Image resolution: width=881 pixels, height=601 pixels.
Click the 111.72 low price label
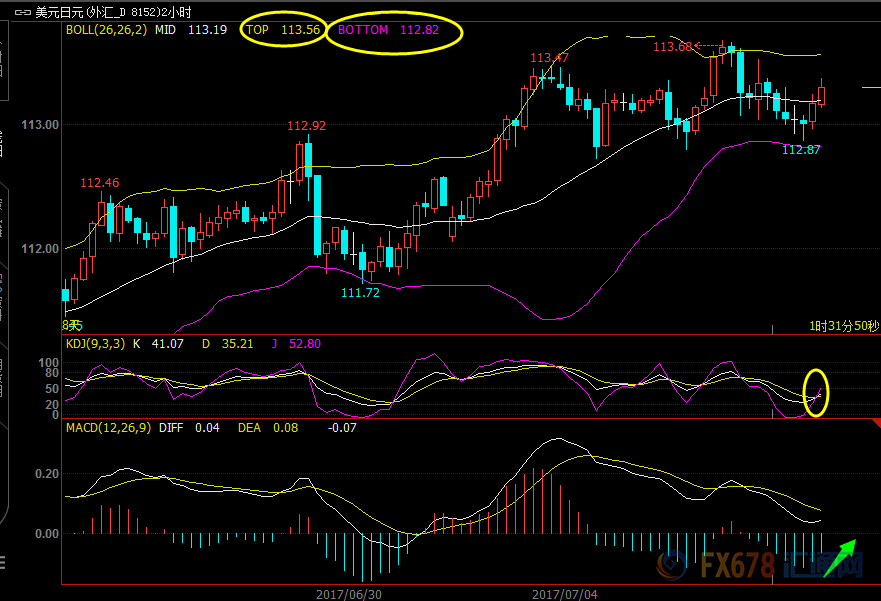(360, 292)
